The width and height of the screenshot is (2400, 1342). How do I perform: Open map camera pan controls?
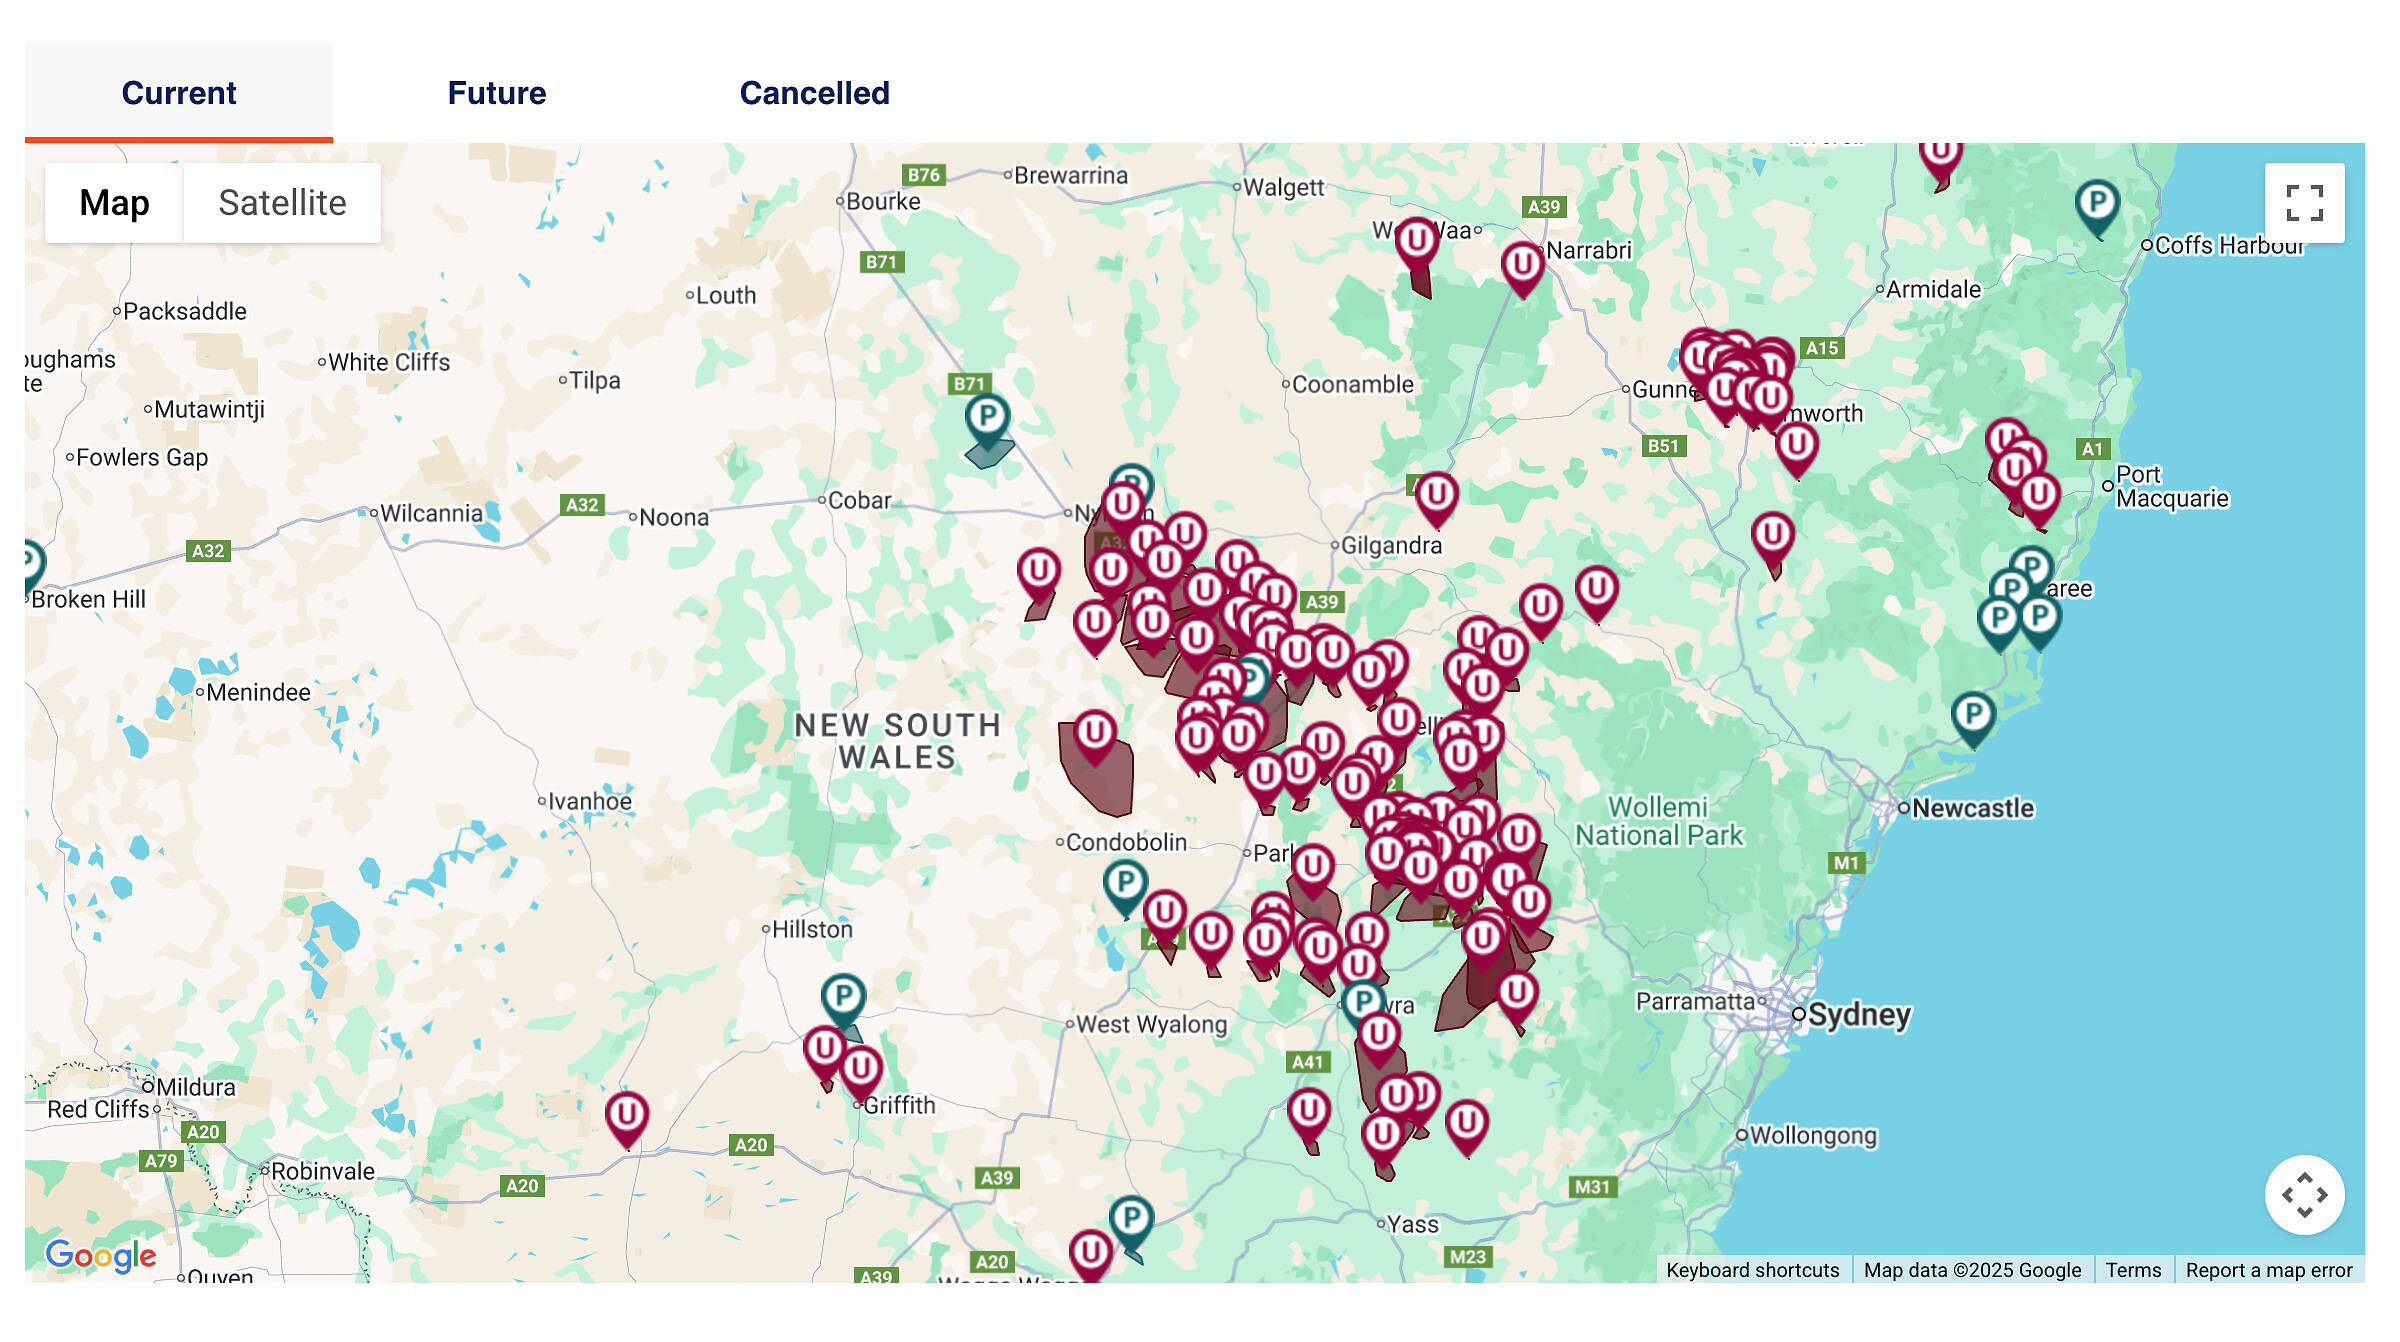[2303, 1194]
